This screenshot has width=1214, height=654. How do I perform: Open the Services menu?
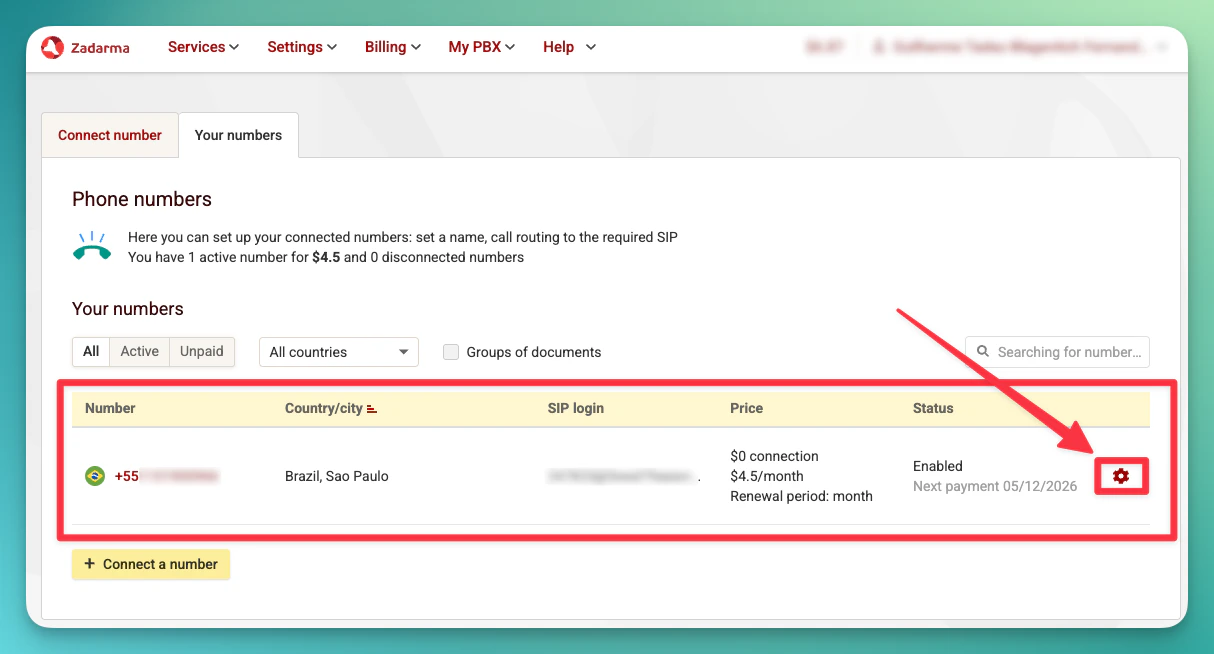tap(204, 47)
